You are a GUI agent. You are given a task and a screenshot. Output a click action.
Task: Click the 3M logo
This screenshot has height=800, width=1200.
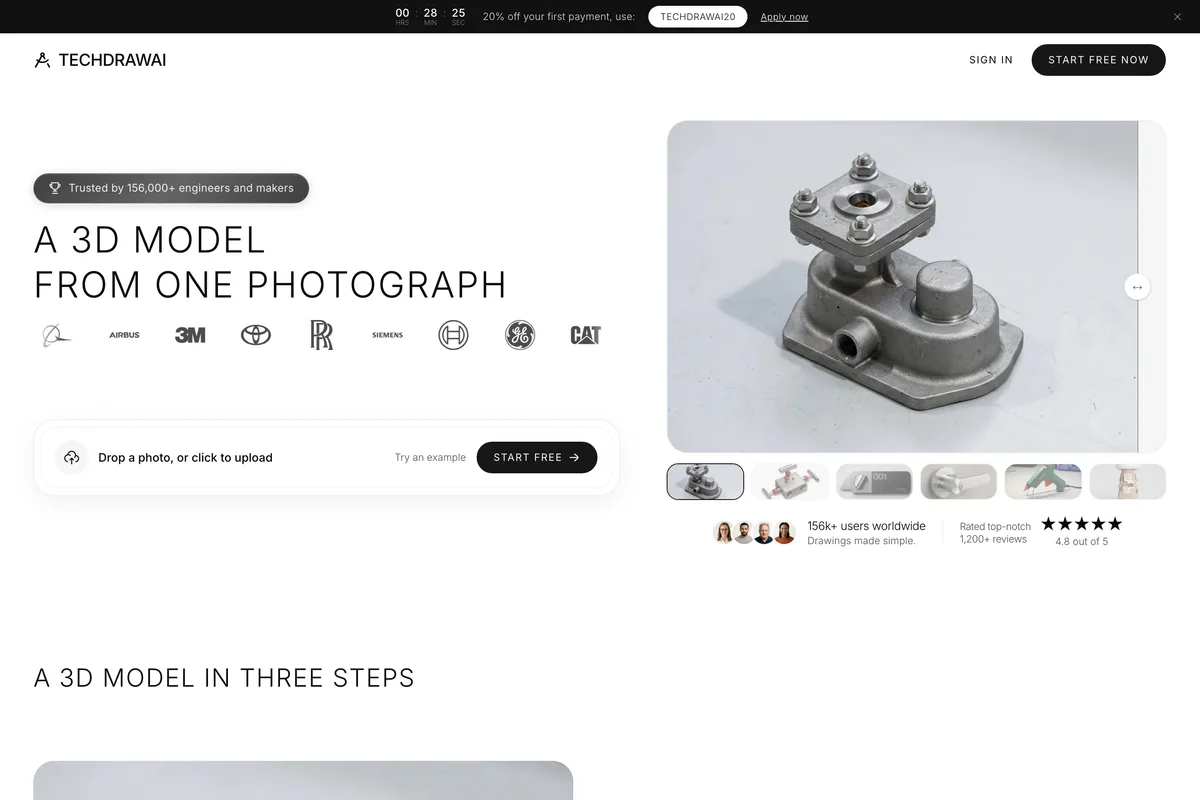coord(190,335)
